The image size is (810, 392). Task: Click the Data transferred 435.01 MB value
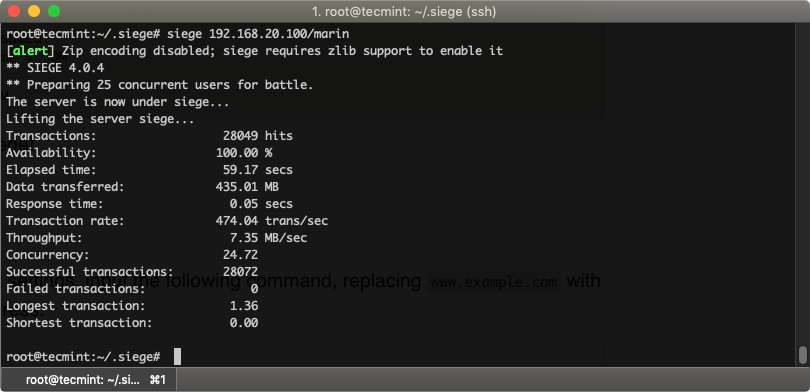point(247,187)
